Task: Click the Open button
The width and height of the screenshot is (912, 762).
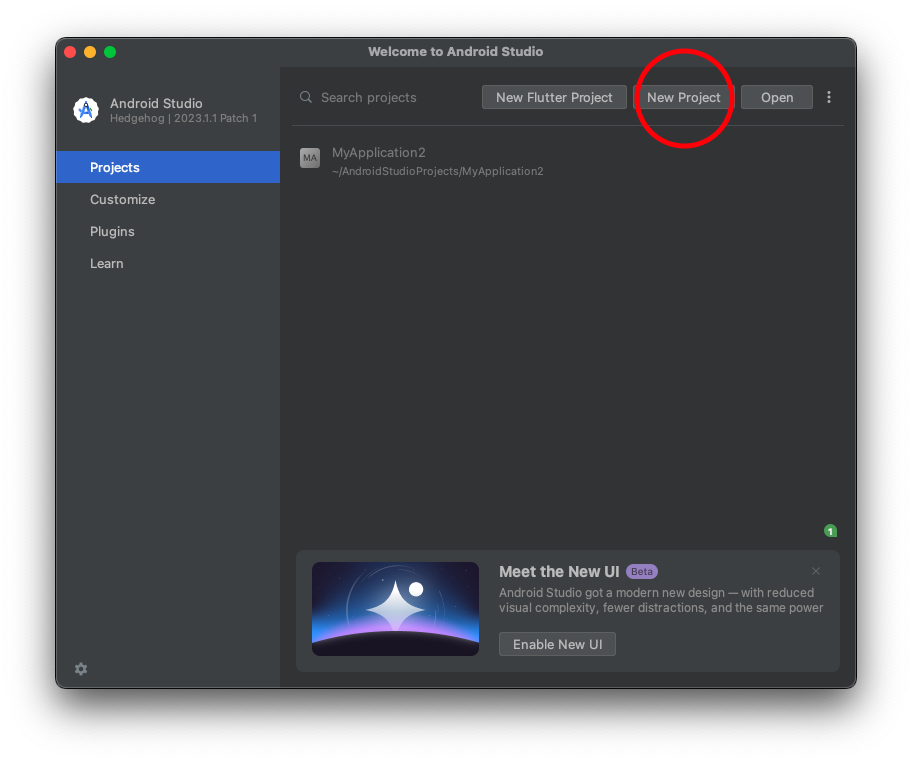Action: pyautogui.click(x=776, y=97)
